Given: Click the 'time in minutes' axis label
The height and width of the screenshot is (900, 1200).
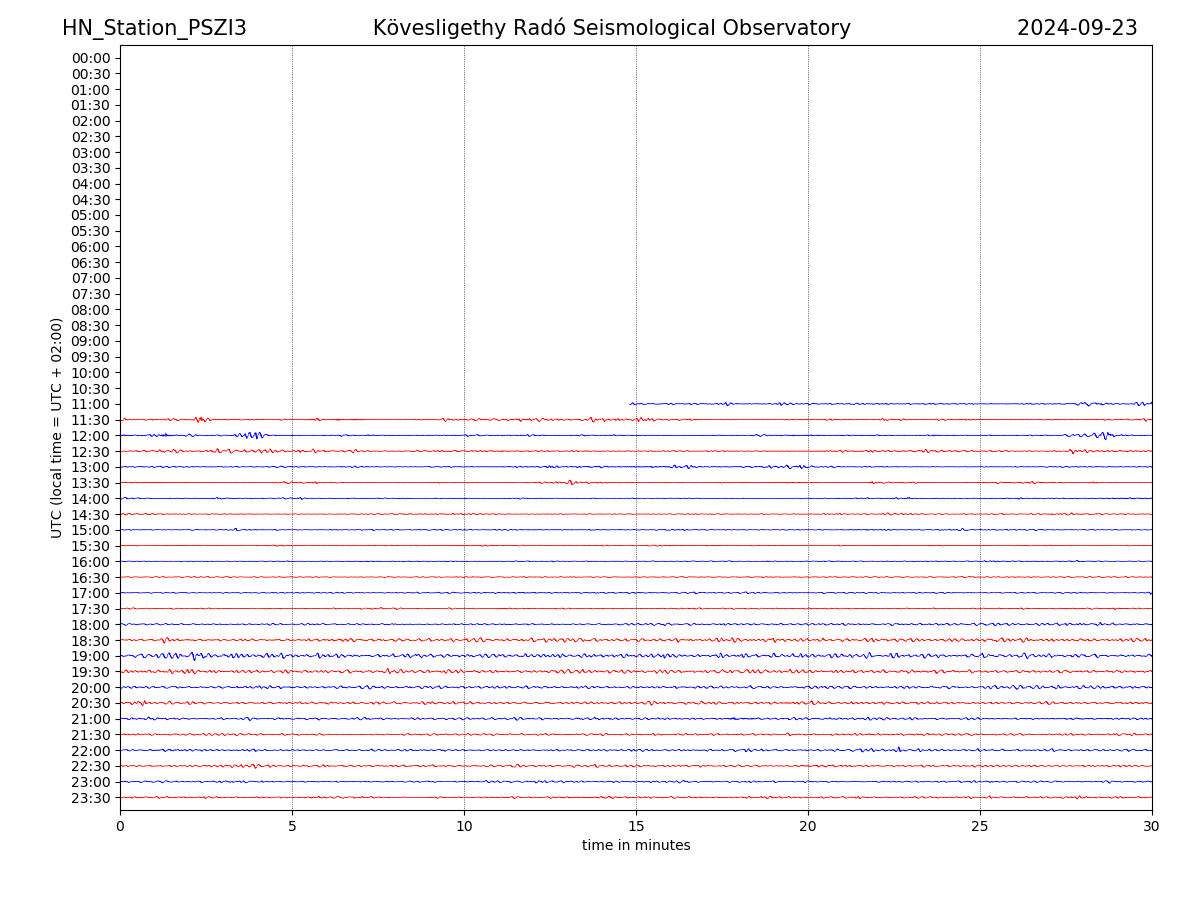Looking at the screenshot, I should pos(636,846).
